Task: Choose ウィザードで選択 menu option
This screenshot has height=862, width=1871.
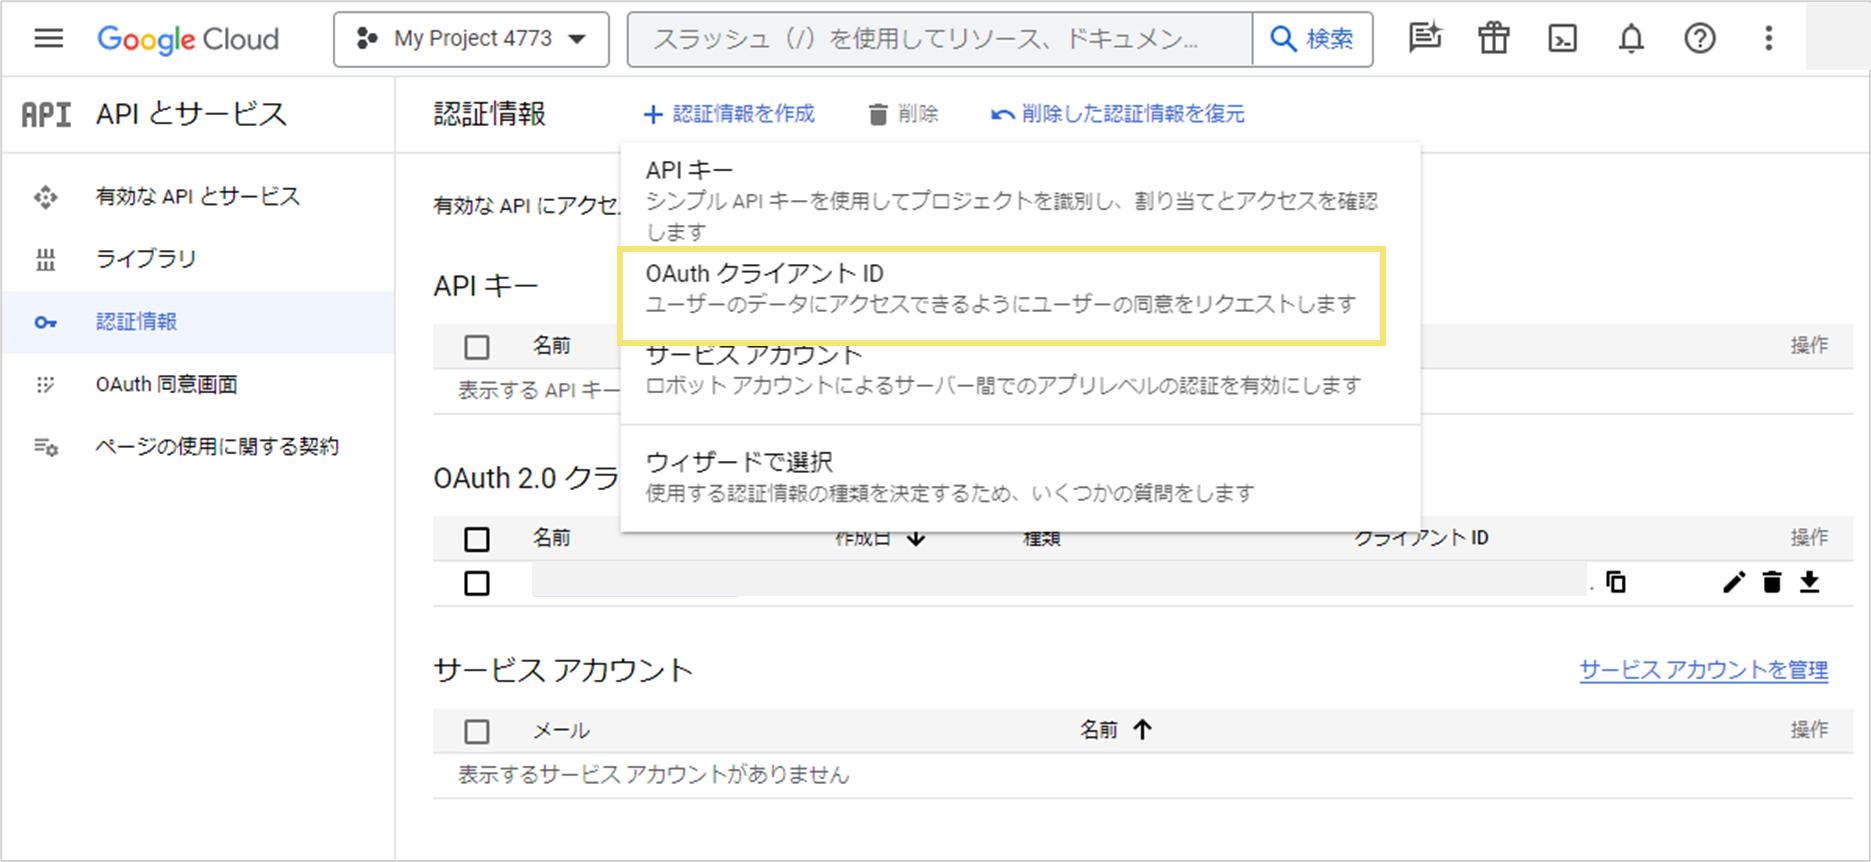Action: pyautogui.click(x=1020, y=477)
